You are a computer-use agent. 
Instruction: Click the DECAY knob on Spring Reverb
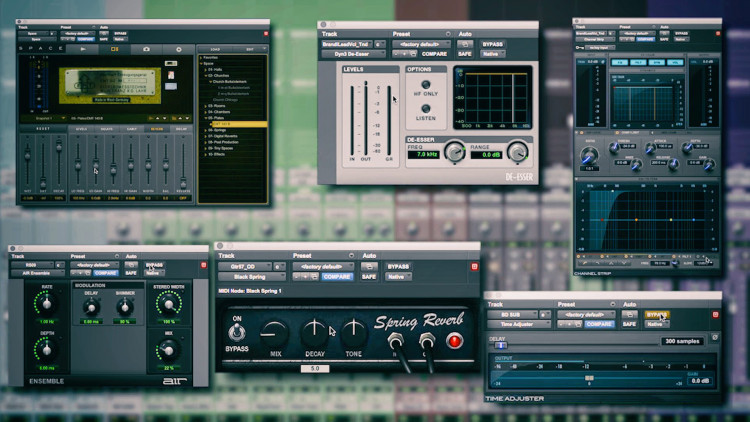[314, 333]
